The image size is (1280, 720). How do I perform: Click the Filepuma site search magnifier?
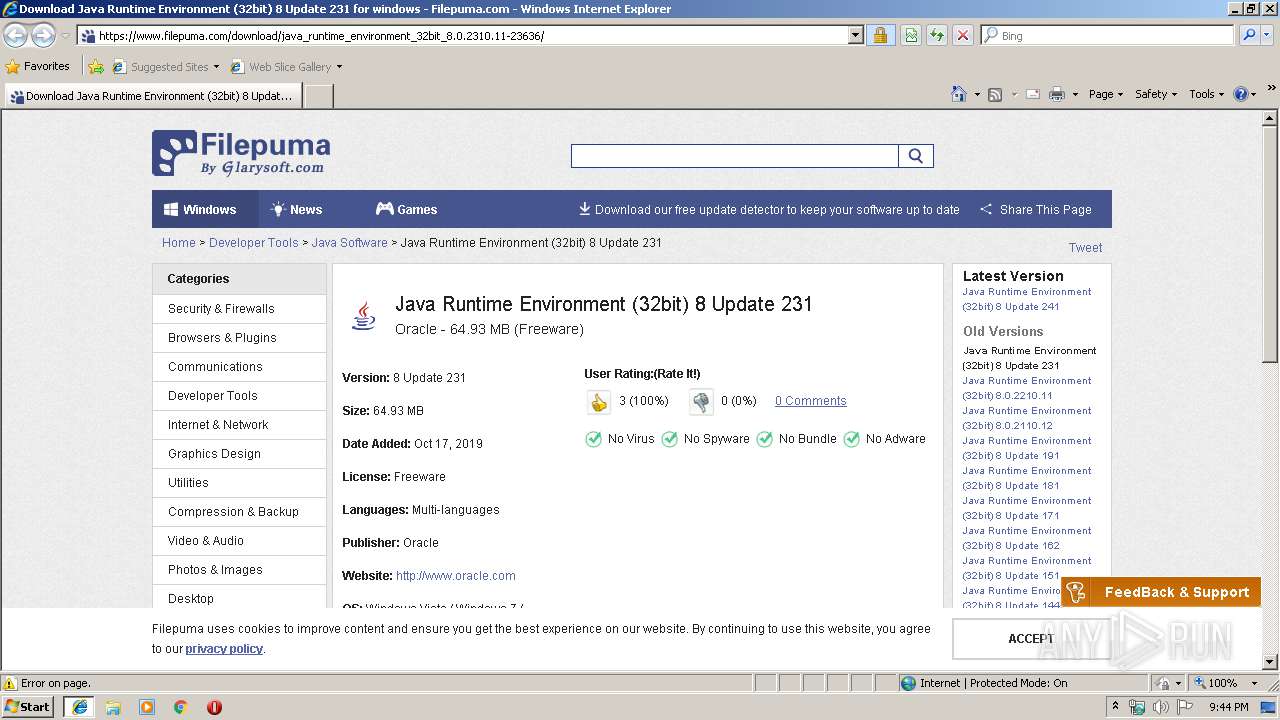pyautogui.click(x=916, y=156)
